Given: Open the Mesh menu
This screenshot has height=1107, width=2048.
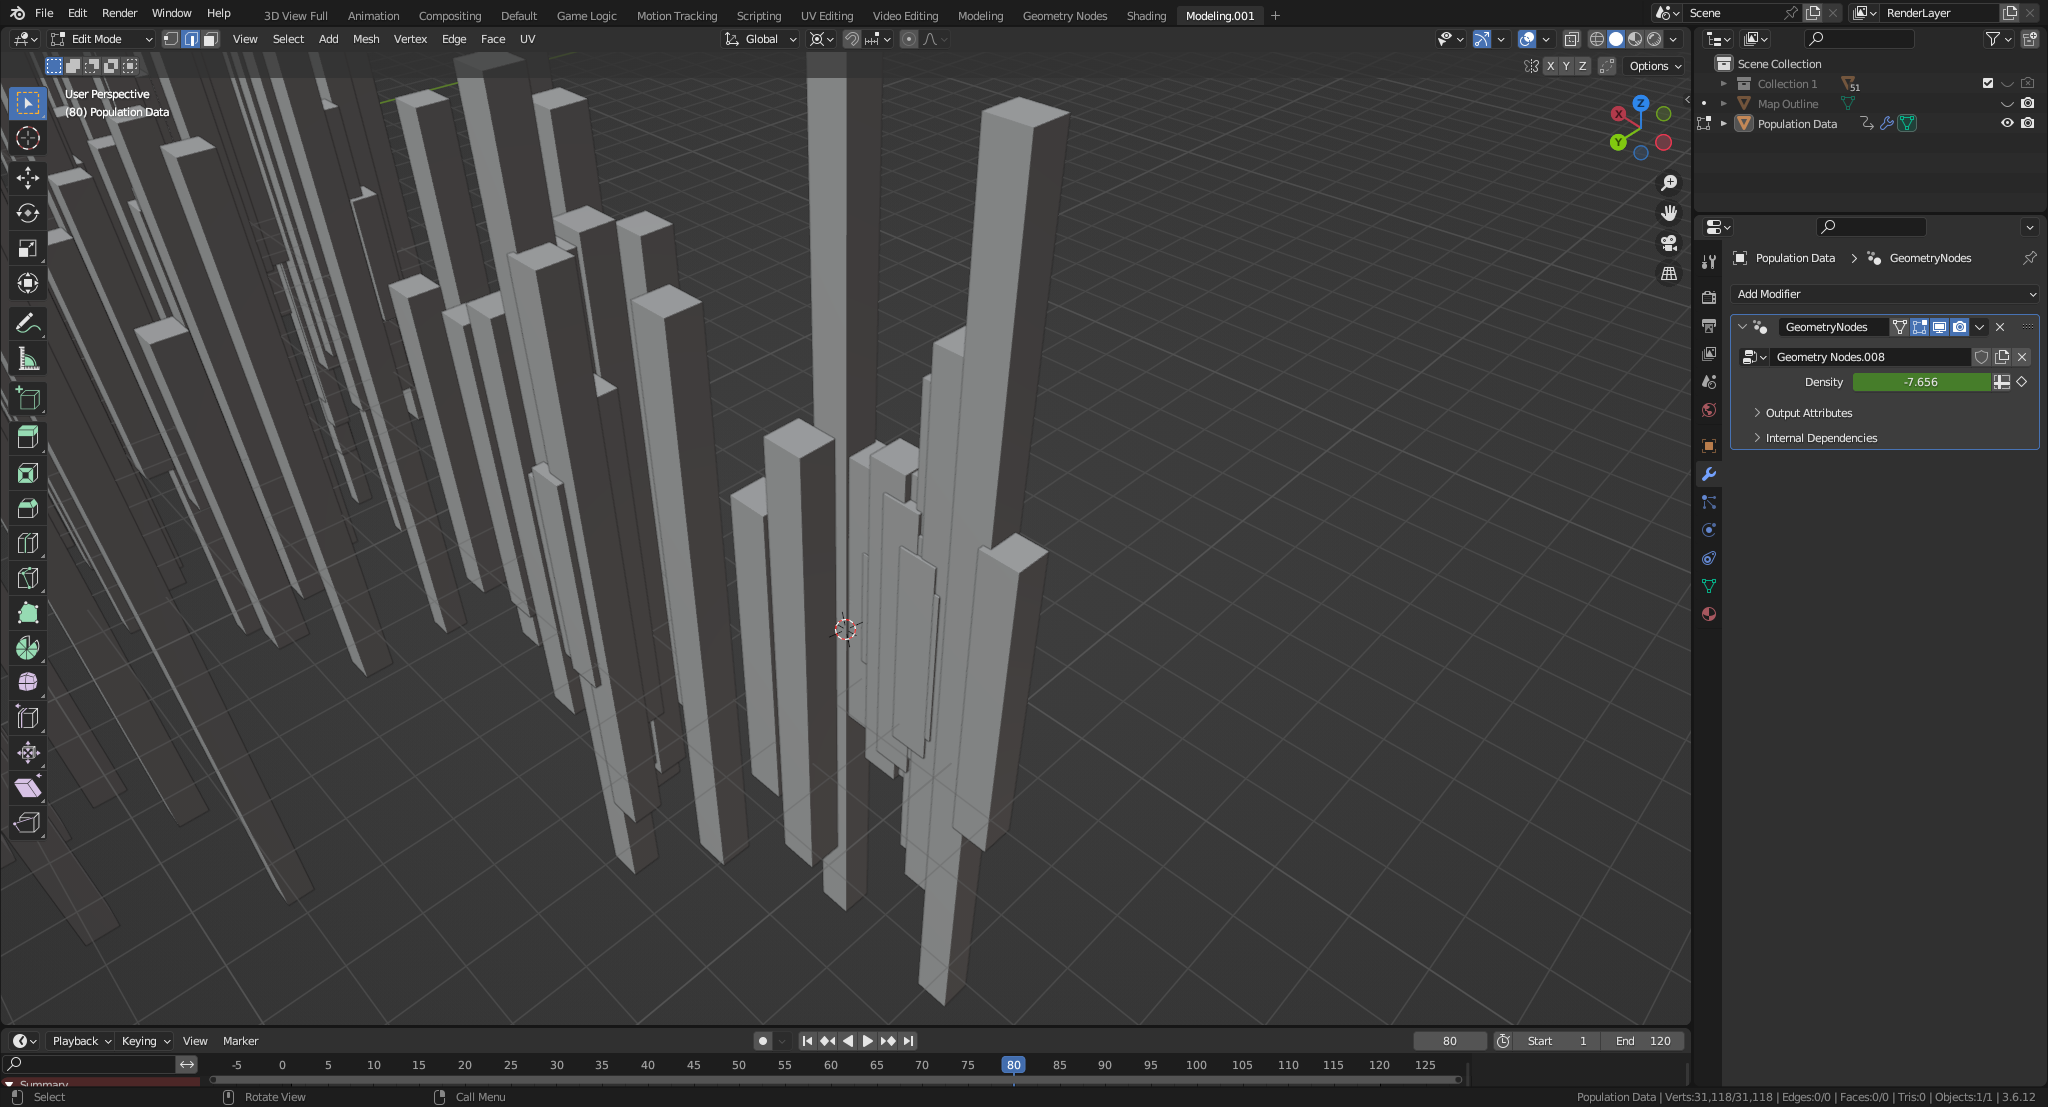Looking at the screenshot, I should (x=366, y=39).
